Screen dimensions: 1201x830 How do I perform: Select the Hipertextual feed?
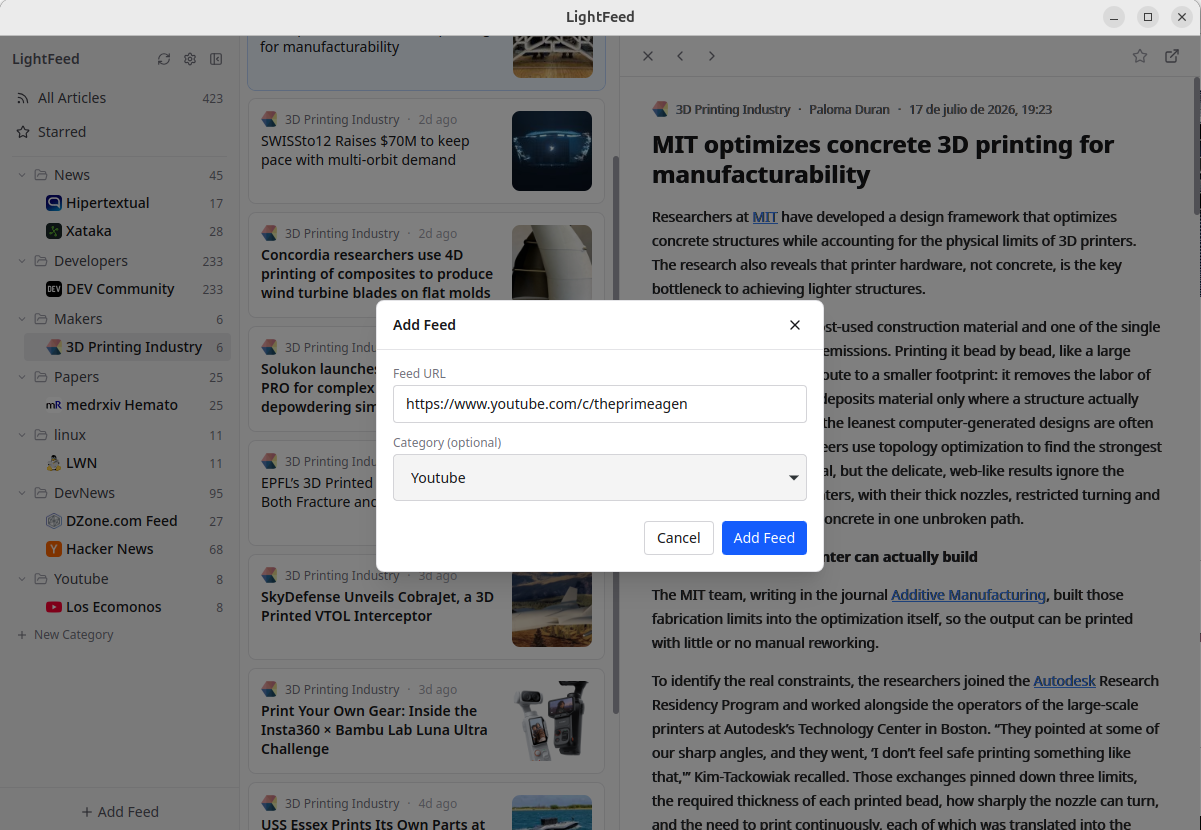[x=127, y=203]
